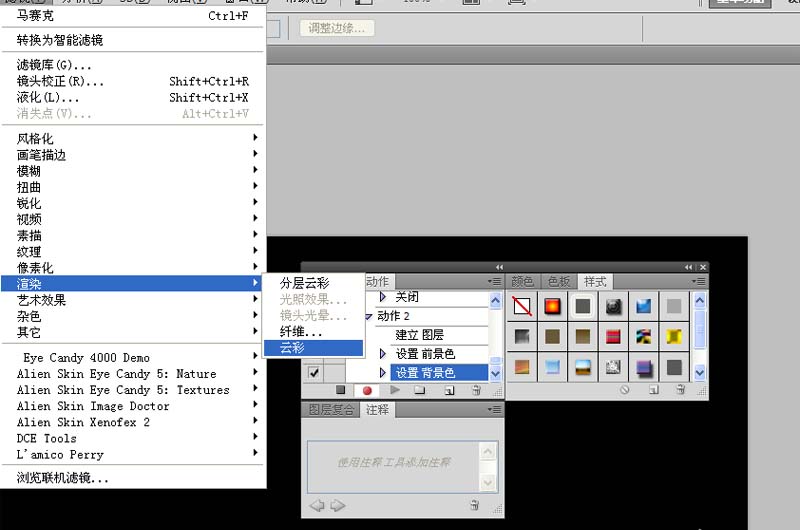Click the play action triangle button
The width and height of the screenshot is (800, 530).
coord(394,390)
